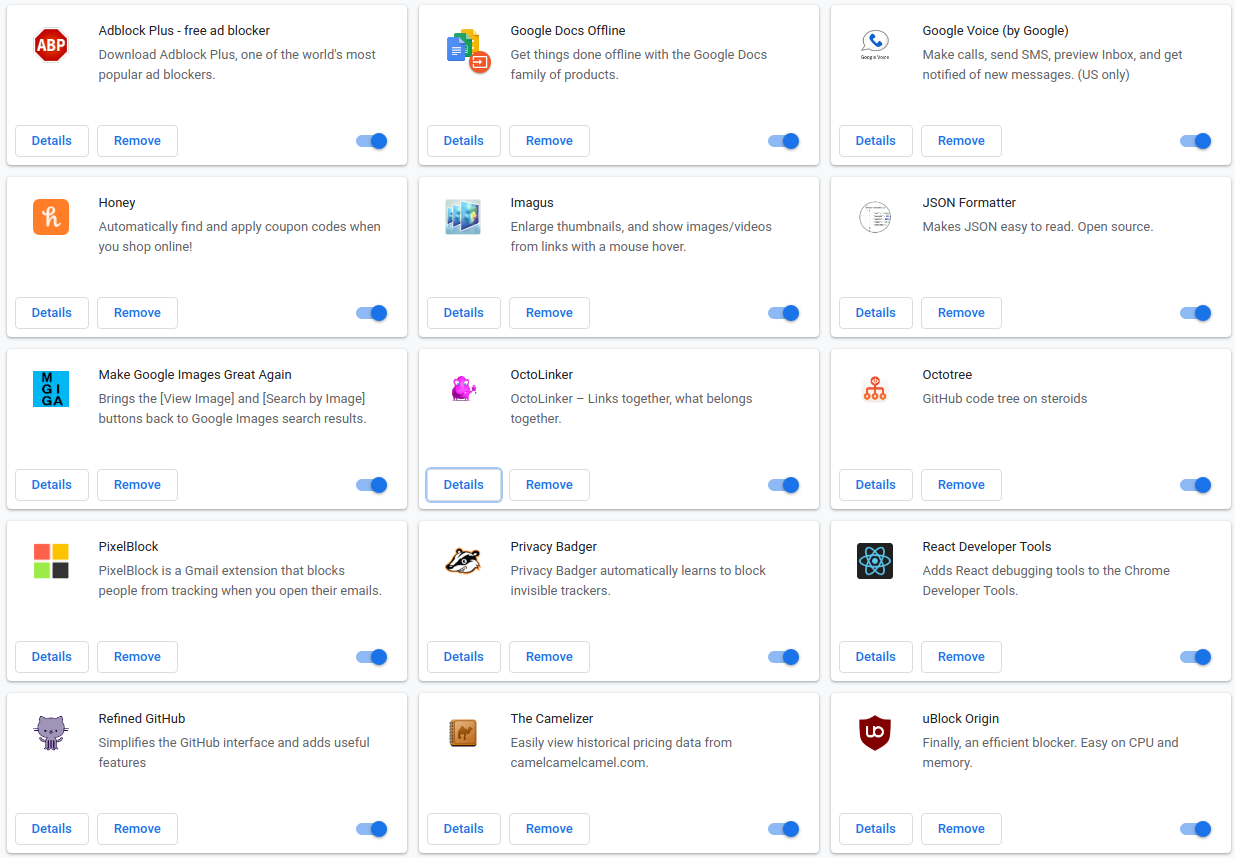Remove React Developer Tools

click(x=961, y=657)
